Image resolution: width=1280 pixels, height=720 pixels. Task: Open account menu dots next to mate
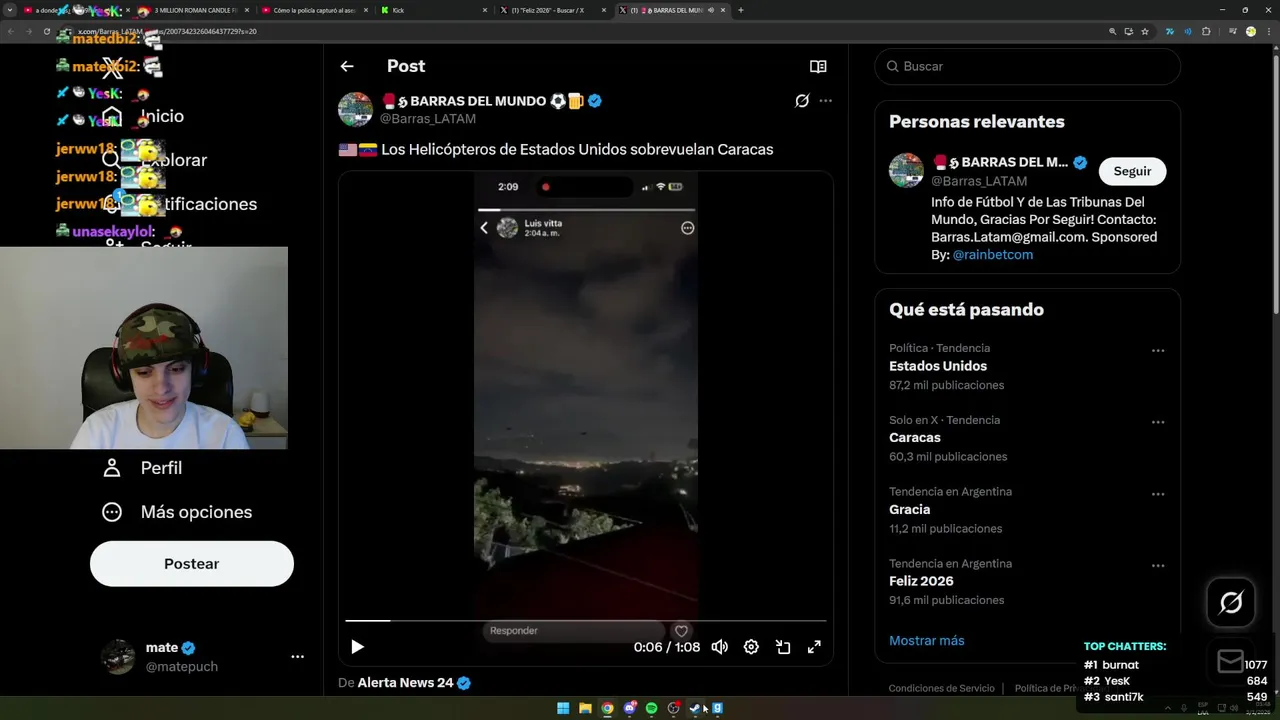click(297, 657)
